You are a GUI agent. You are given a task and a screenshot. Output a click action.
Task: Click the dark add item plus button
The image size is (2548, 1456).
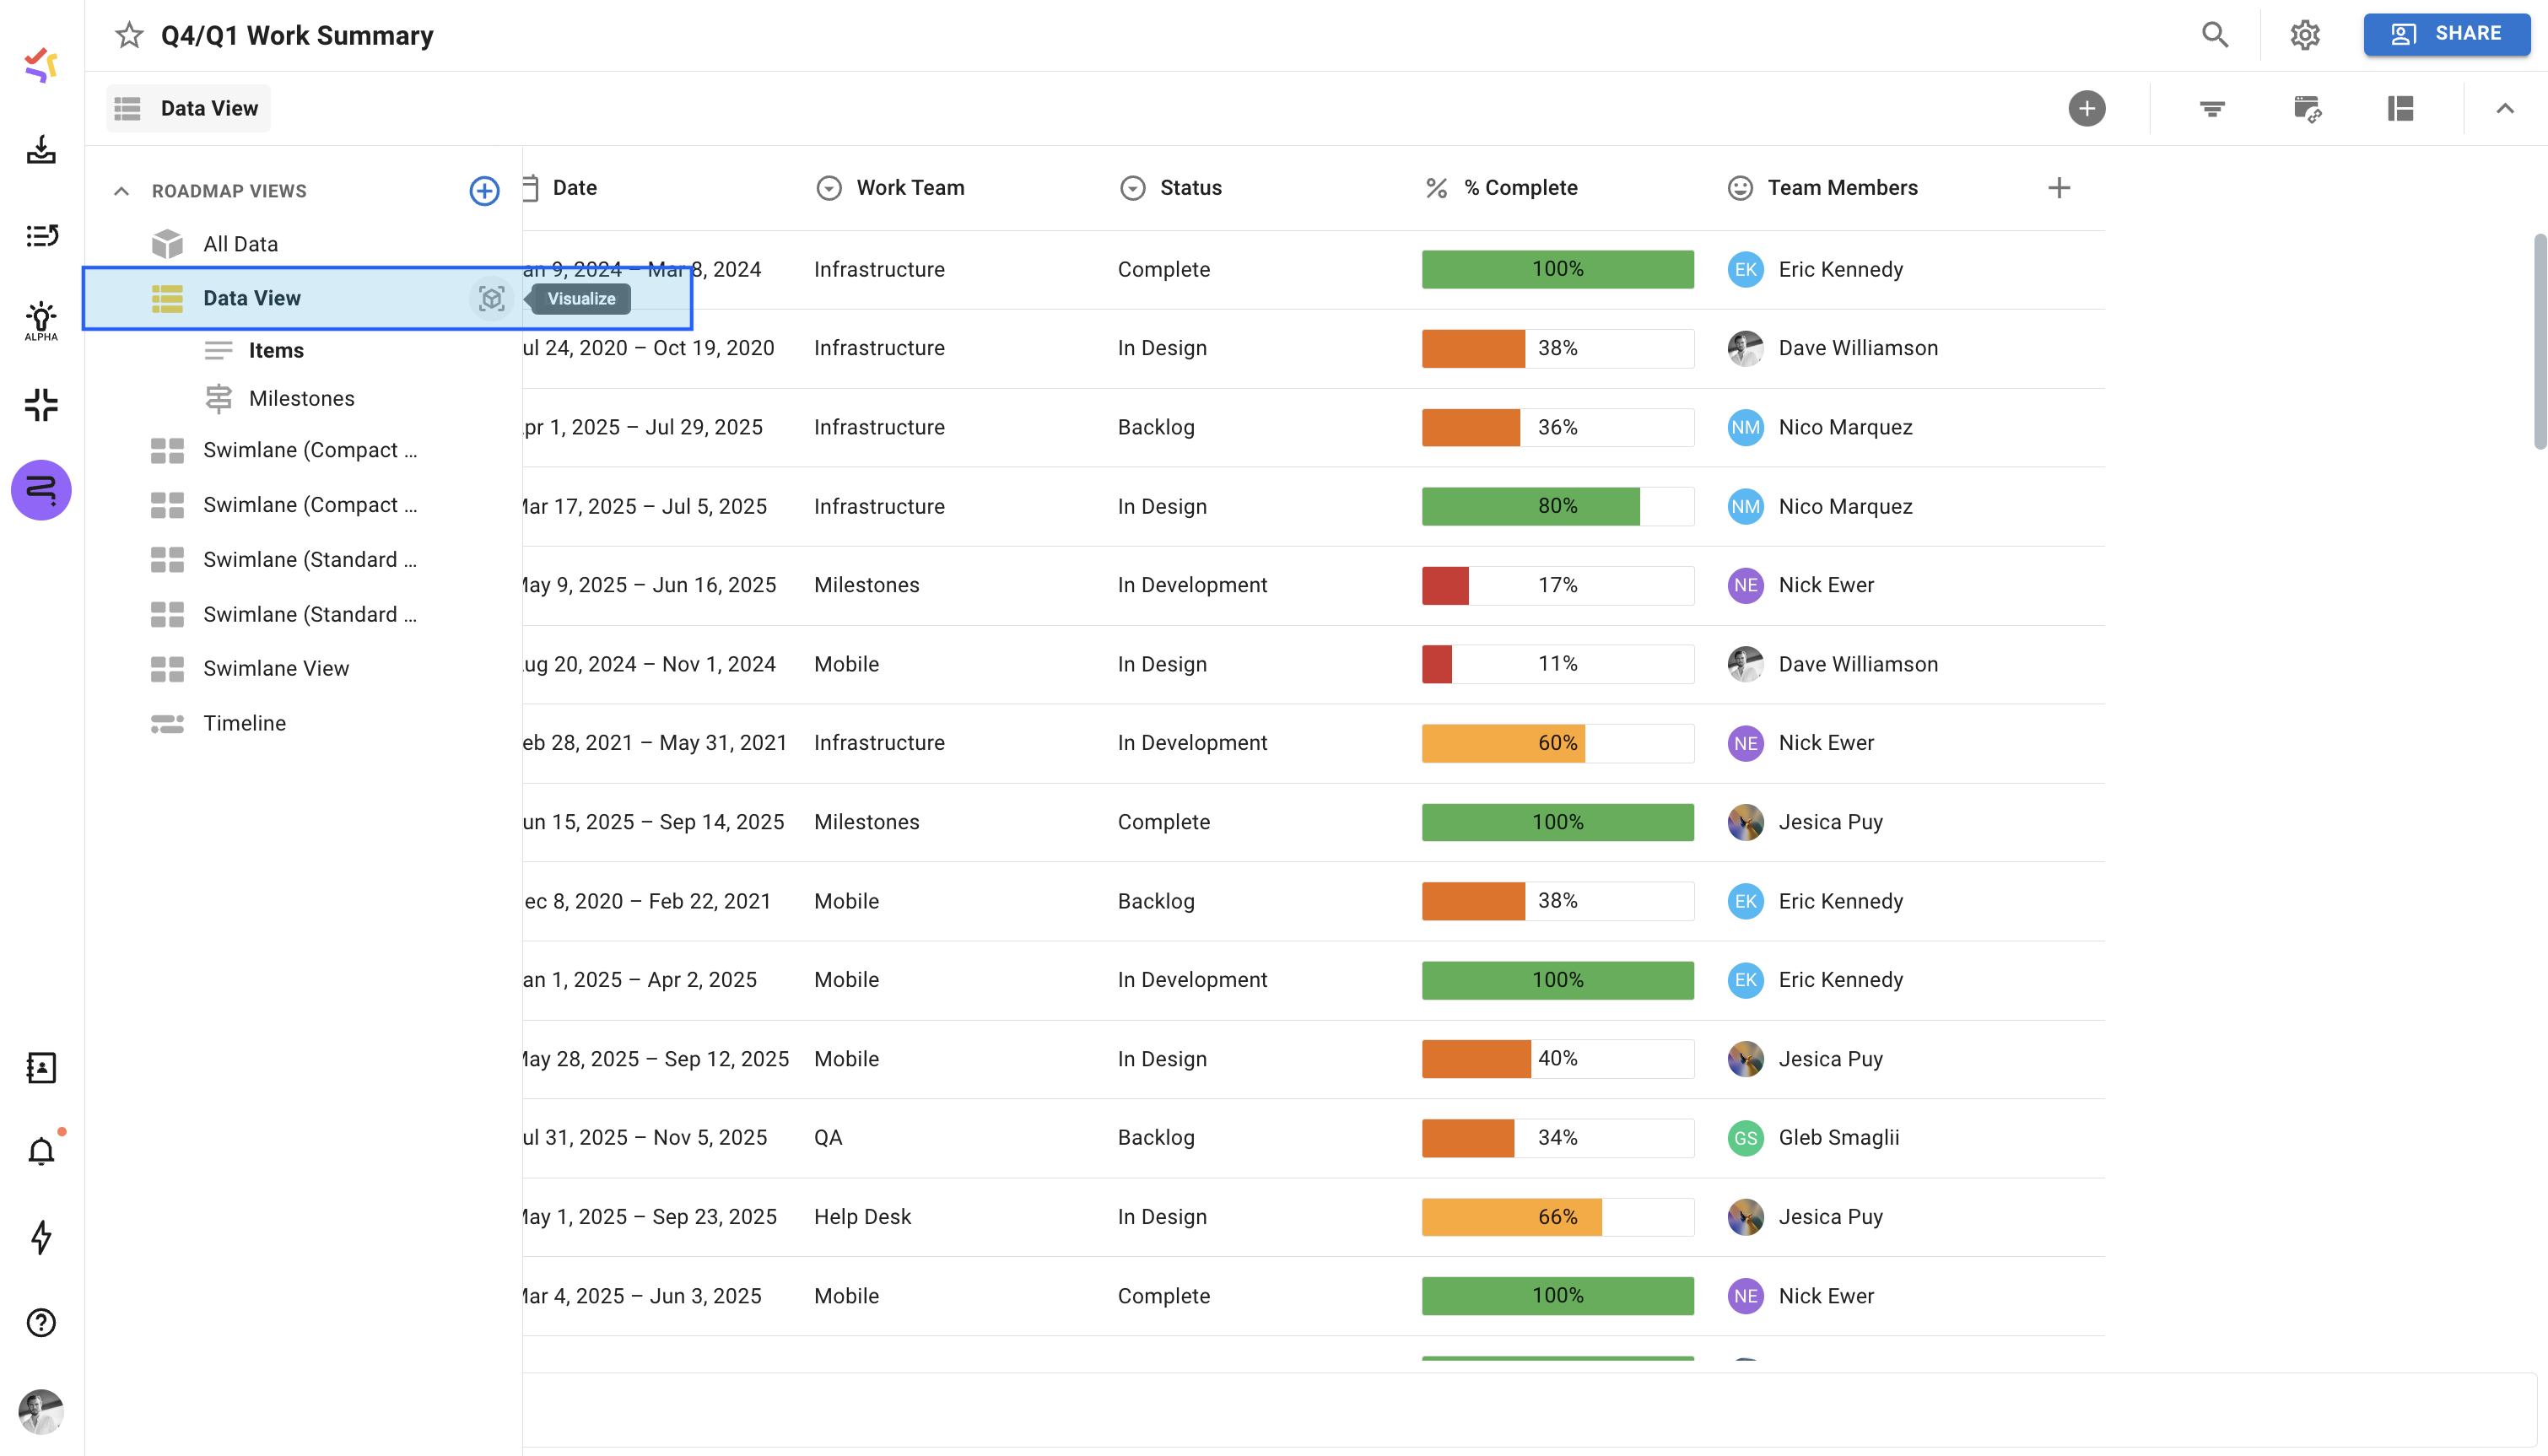point(2086,108)
